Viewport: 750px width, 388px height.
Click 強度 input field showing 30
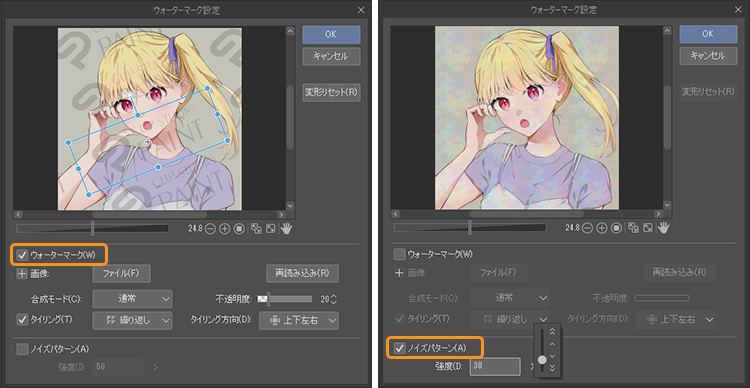(495, 366)
